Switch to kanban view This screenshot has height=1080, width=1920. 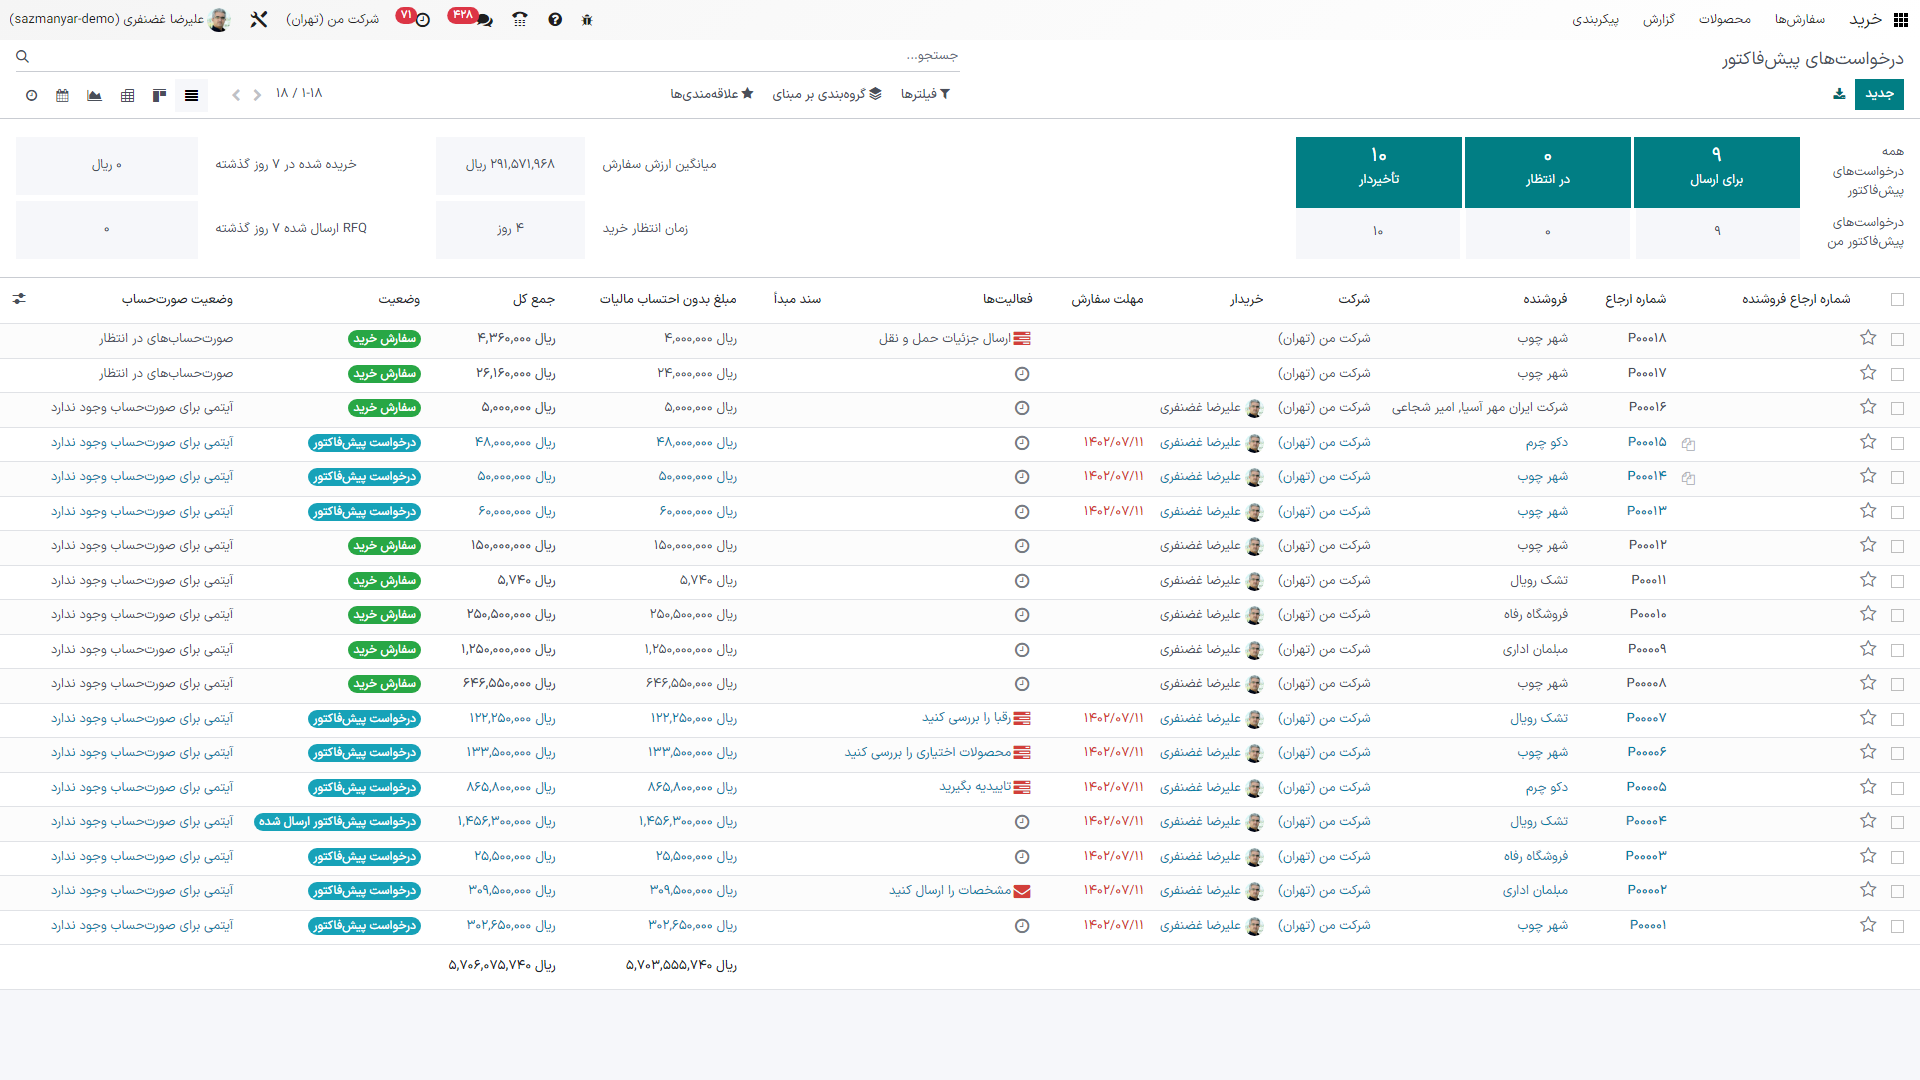[x=159, y=95]
